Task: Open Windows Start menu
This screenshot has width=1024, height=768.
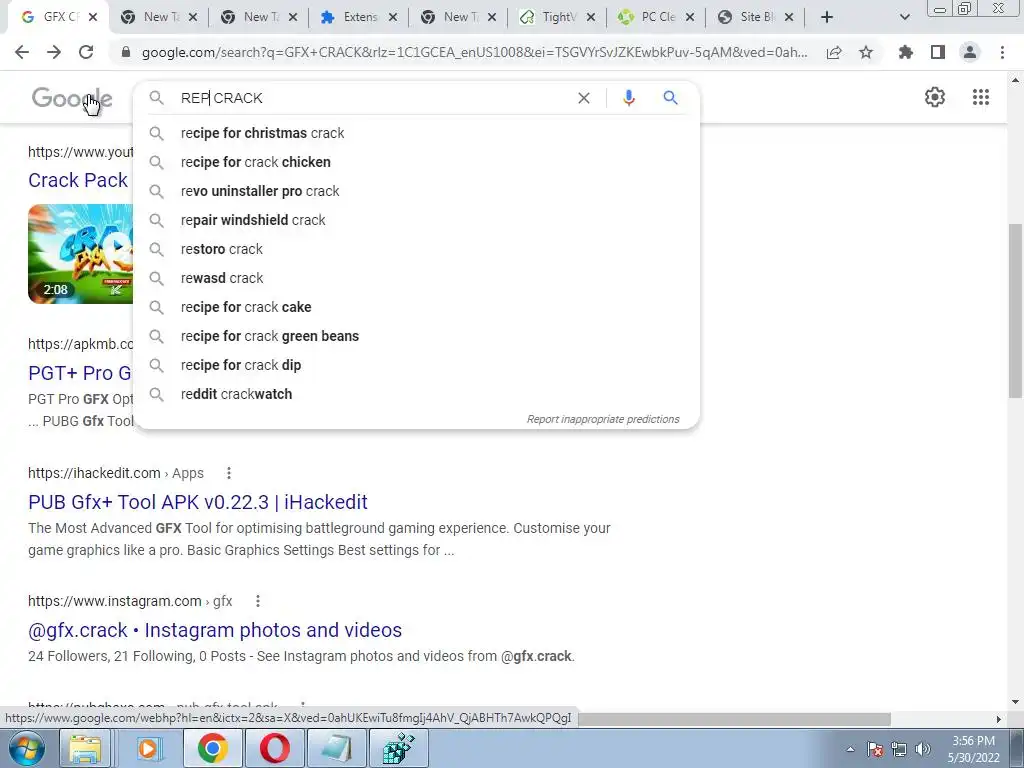Action: pos(26,748)
